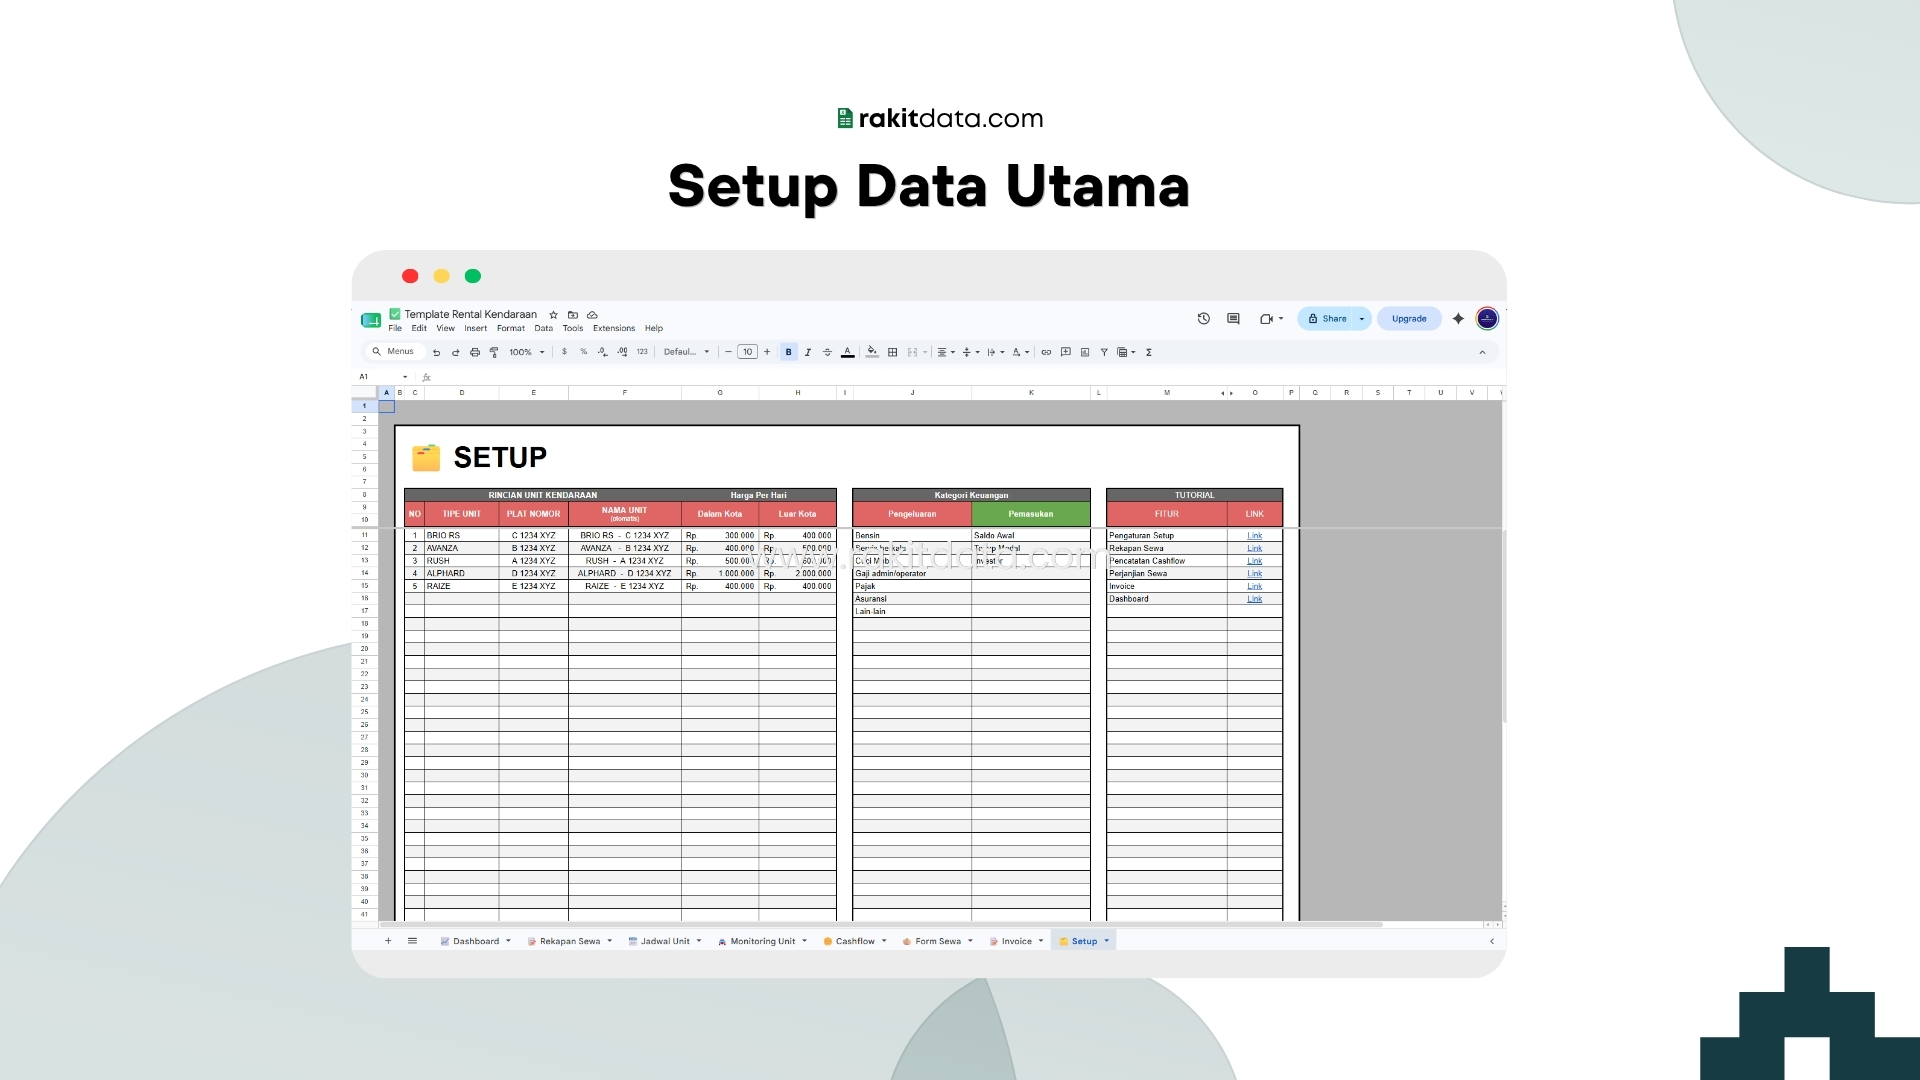Switch to the Dashboard sheet tab
Screen dimensions: 1920x1080
click(x=475, y=941)
